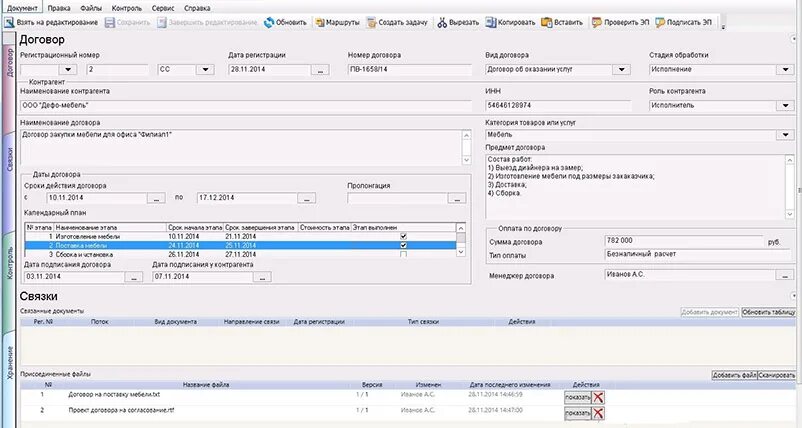802x428 pixels.
Task: Open picker button for Пролонгация field
Action: pyautogui.click(x=457, y=198)
